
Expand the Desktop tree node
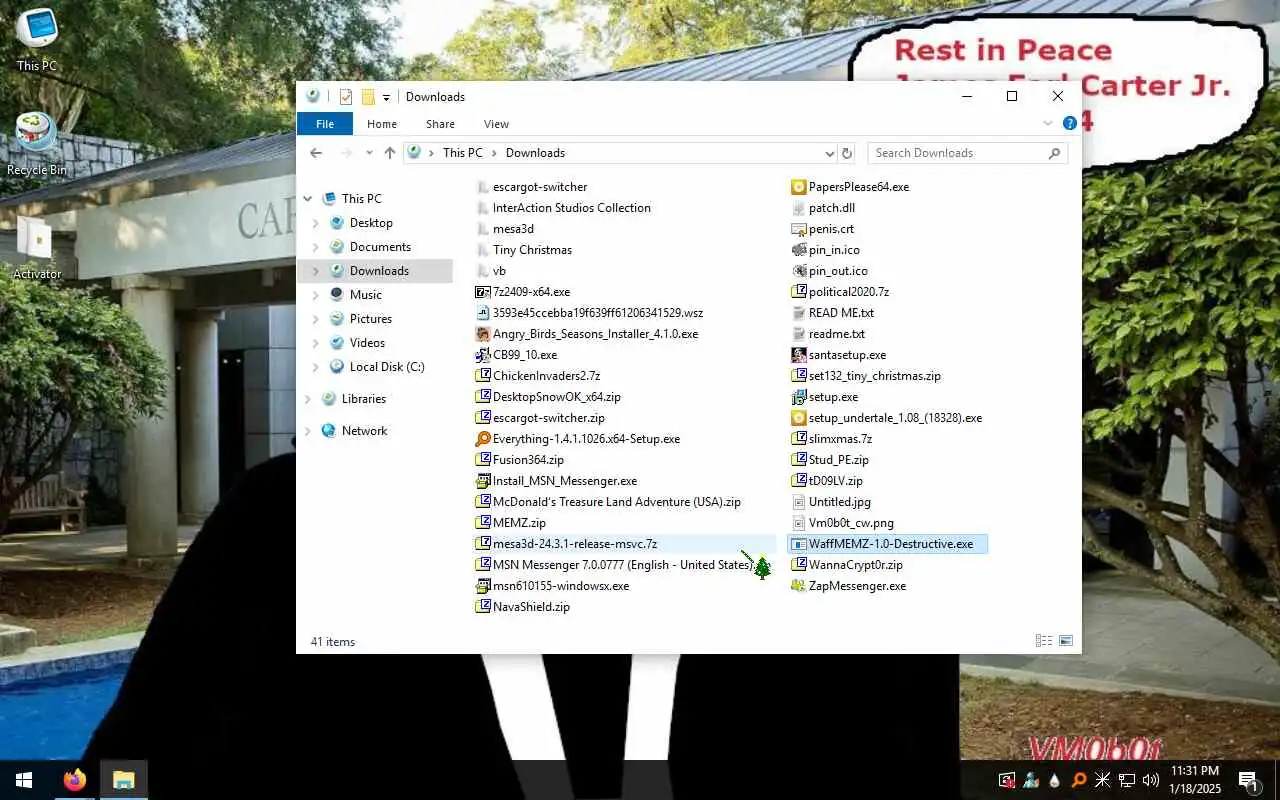coord(316,223)
